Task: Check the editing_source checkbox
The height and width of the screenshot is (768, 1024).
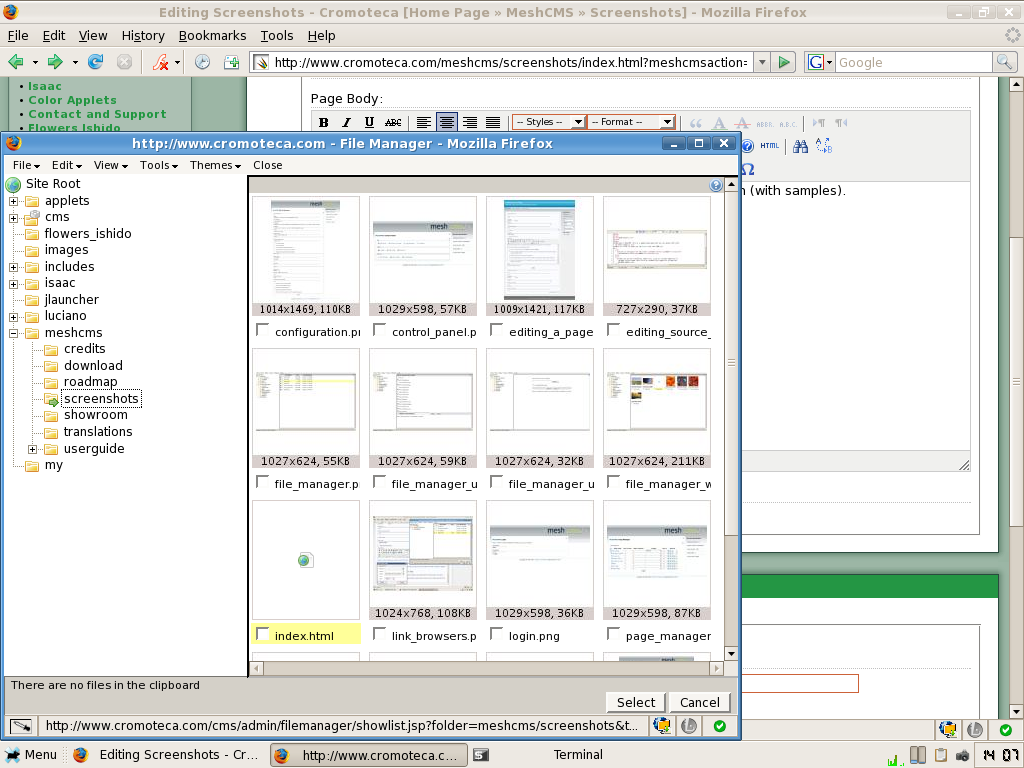Action: coord(613,330)
